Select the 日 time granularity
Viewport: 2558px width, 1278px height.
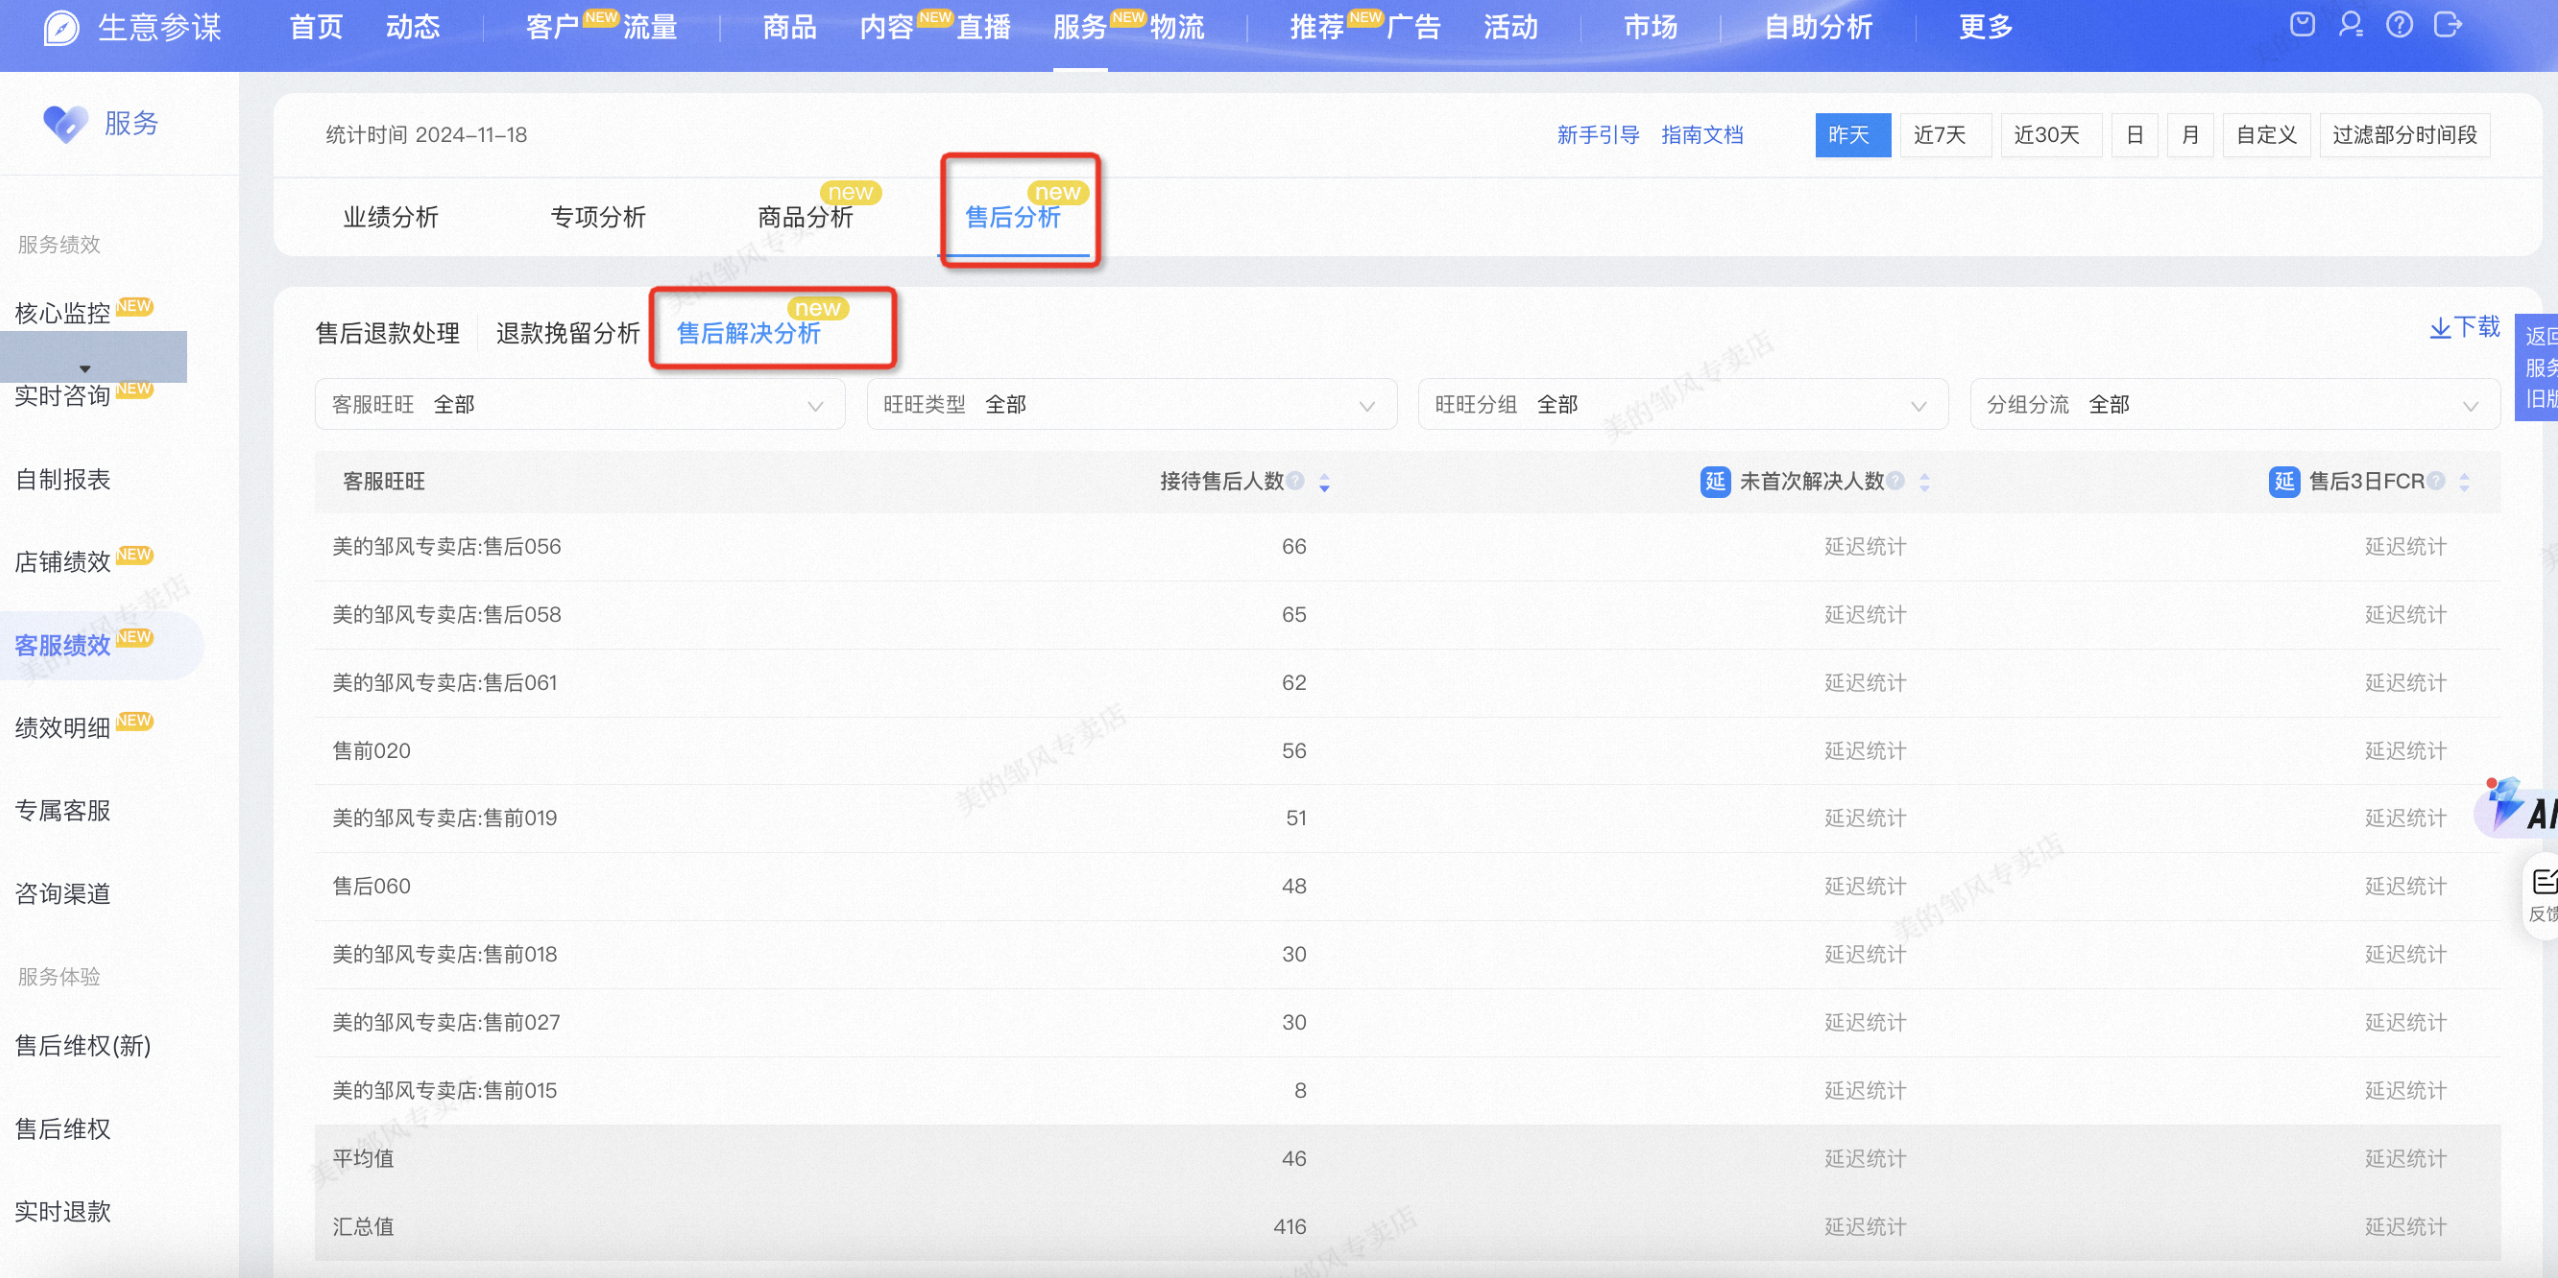(x=2135, y=135)
